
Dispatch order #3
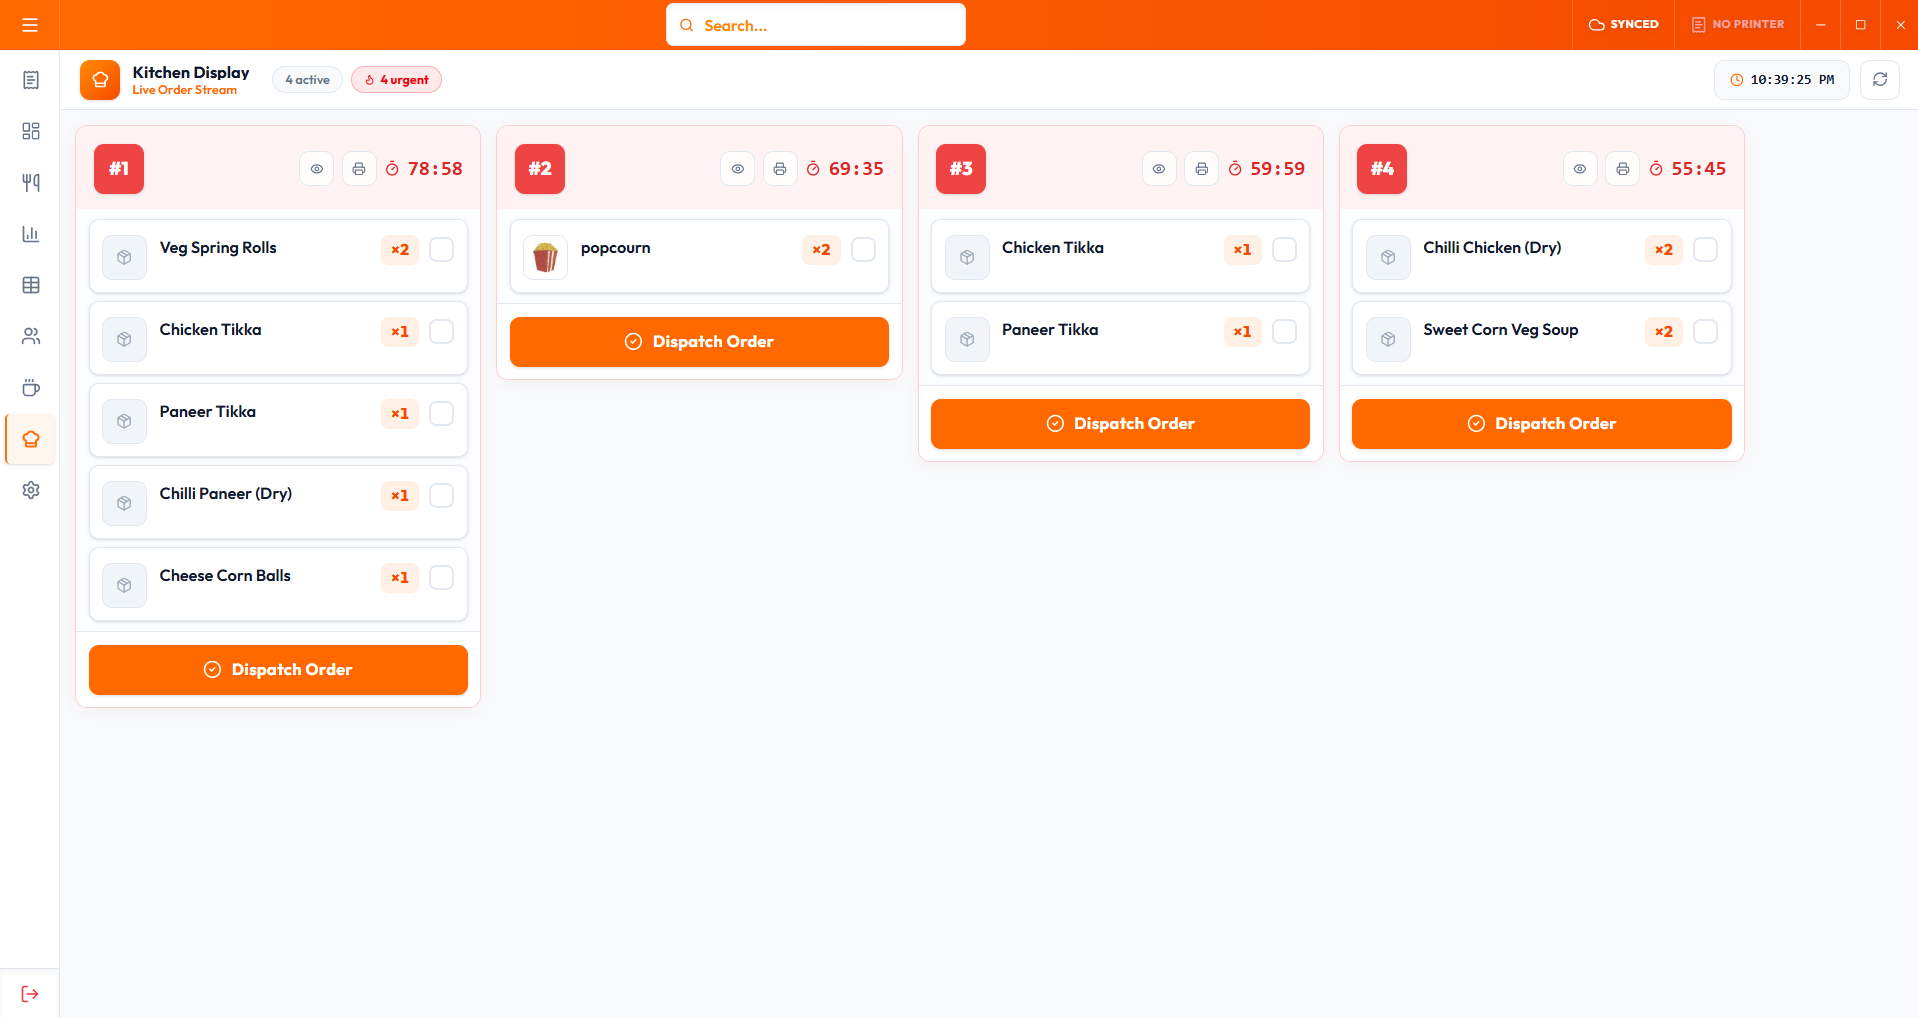pyautogui.click(x=1120, y=424)
